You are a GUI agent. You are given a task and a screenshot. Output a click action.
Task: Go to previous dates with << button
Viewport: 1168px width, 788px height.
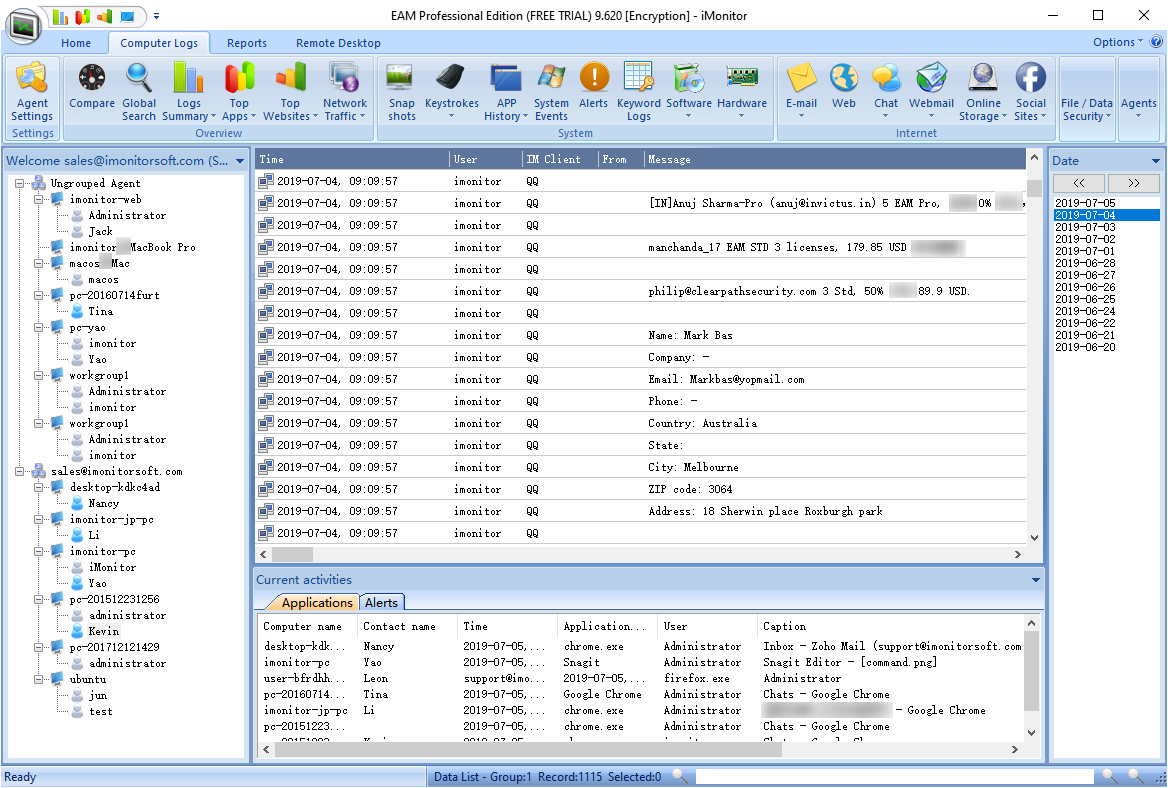coord(1079,183)
